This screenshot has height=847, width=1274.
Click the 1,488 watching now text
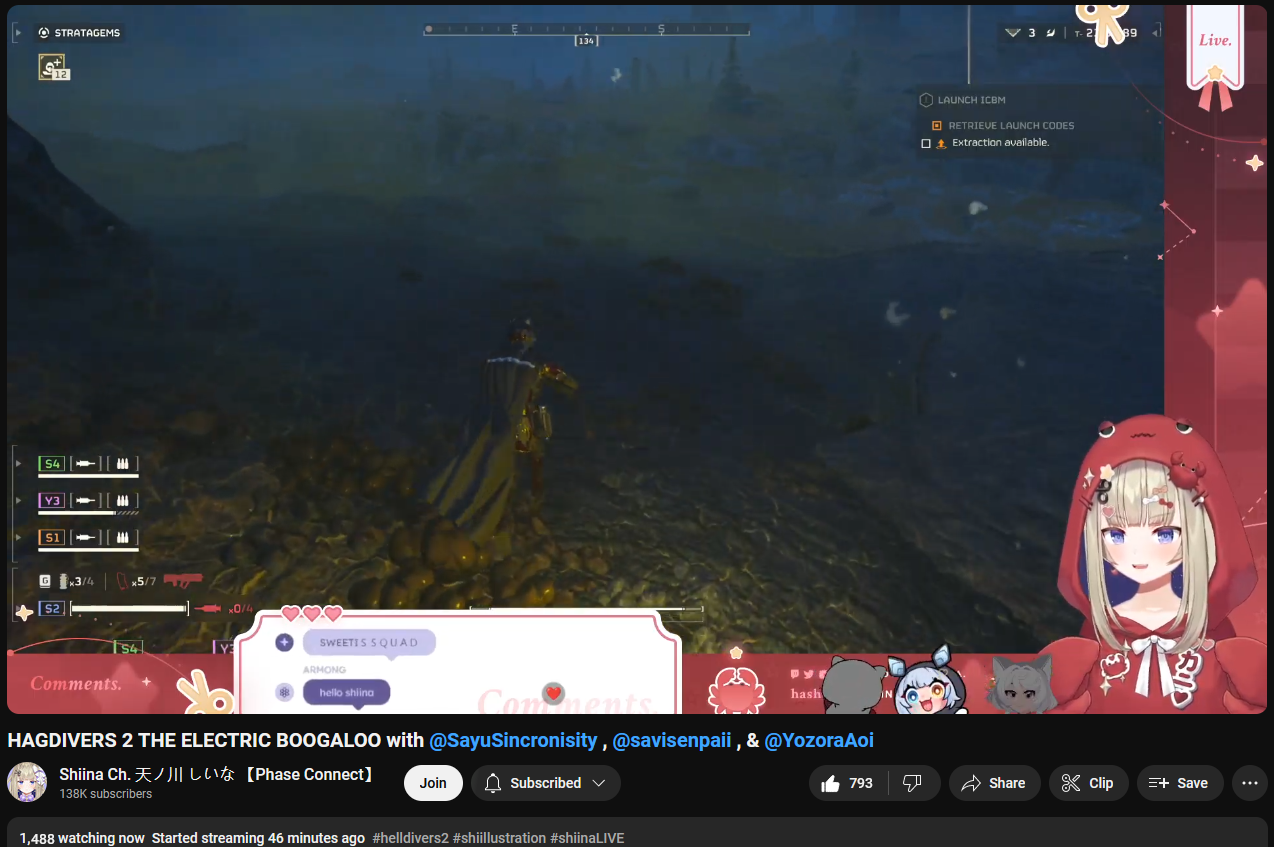82,838
